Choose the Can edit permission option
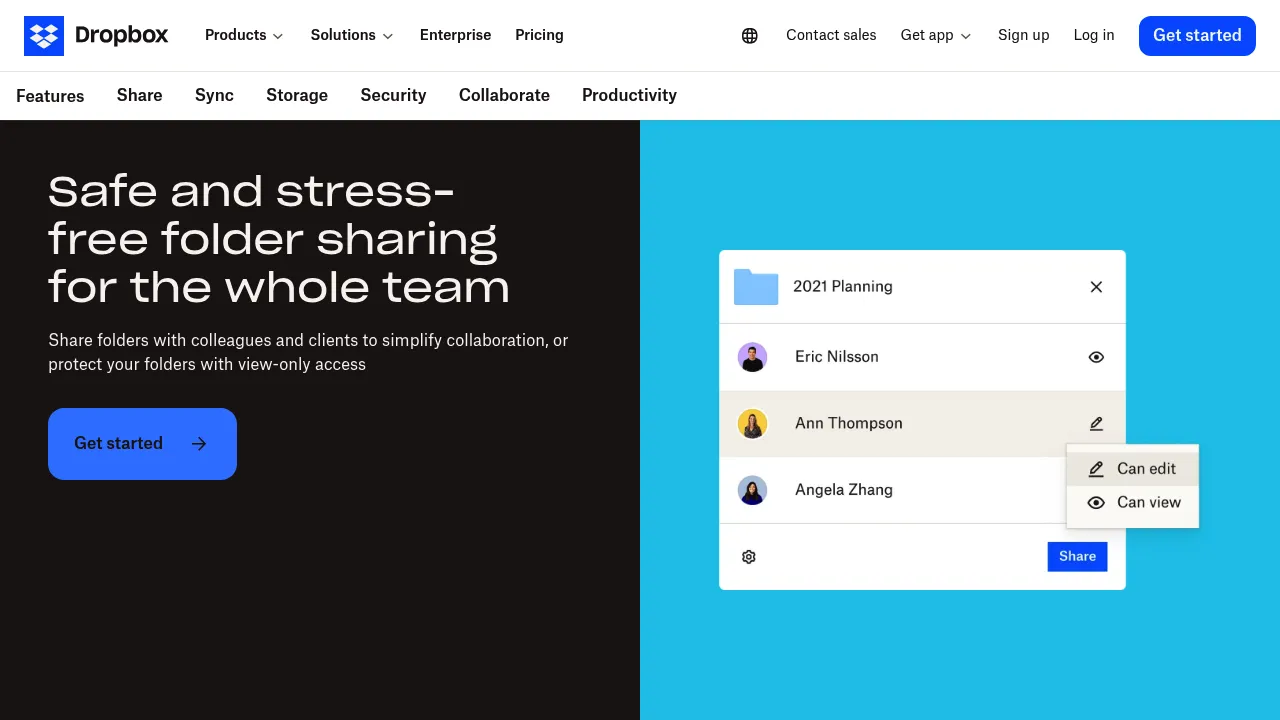This screenshot has width=1280, height=720. pyautogui.click(x=1132, y=469)
